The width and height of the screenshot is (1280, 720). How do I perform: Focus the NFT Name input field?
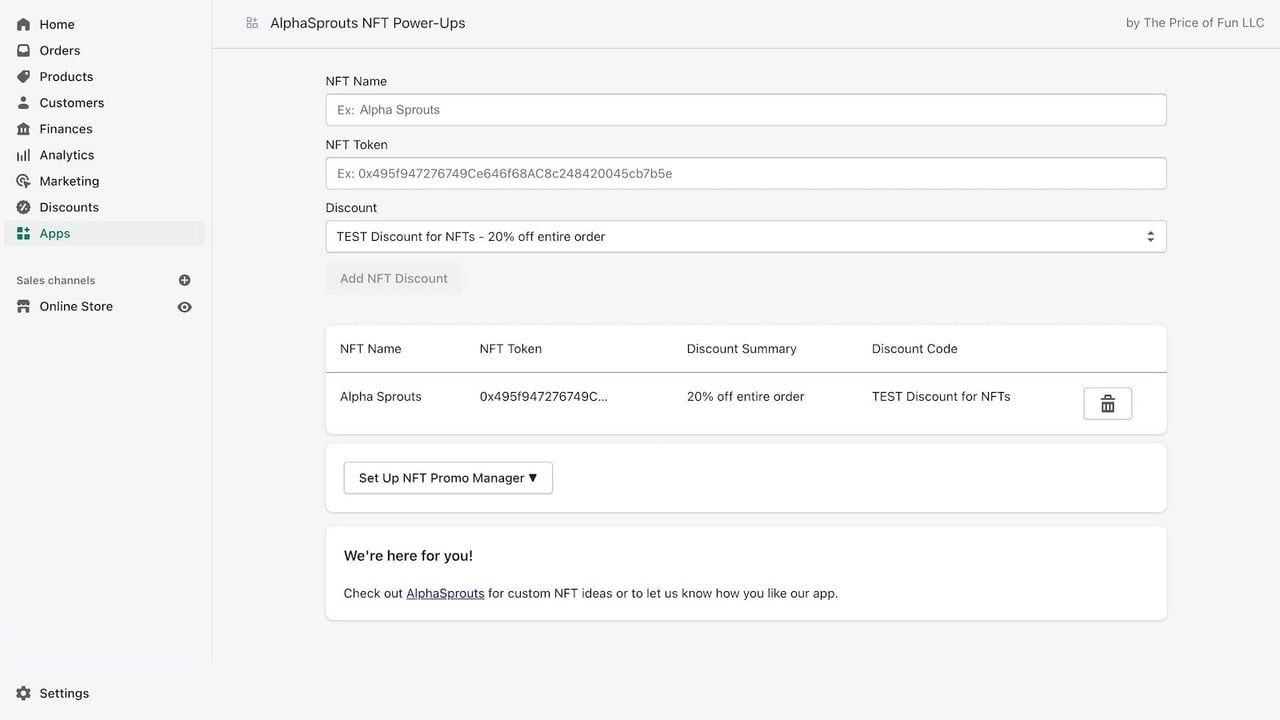[x=746, y=110]
